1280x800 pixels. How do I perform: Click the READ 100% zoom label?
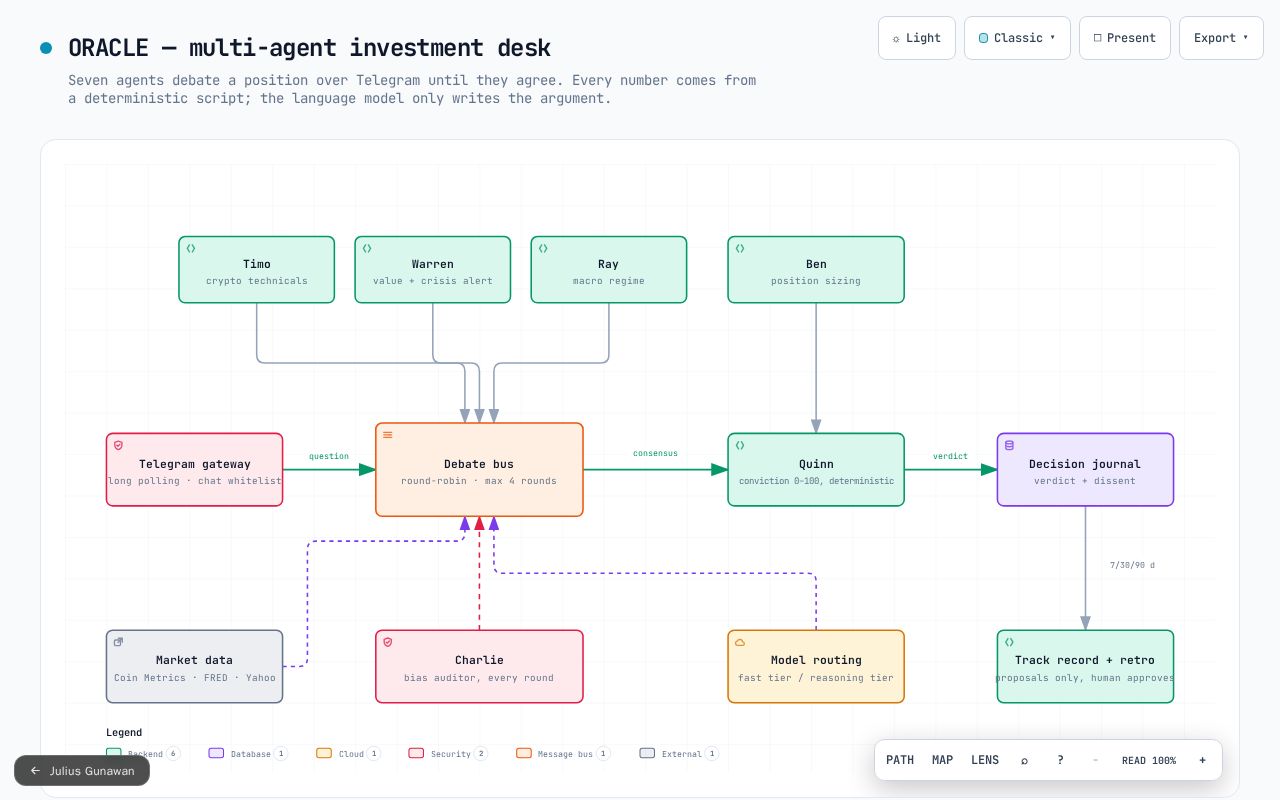[1149, 760]
